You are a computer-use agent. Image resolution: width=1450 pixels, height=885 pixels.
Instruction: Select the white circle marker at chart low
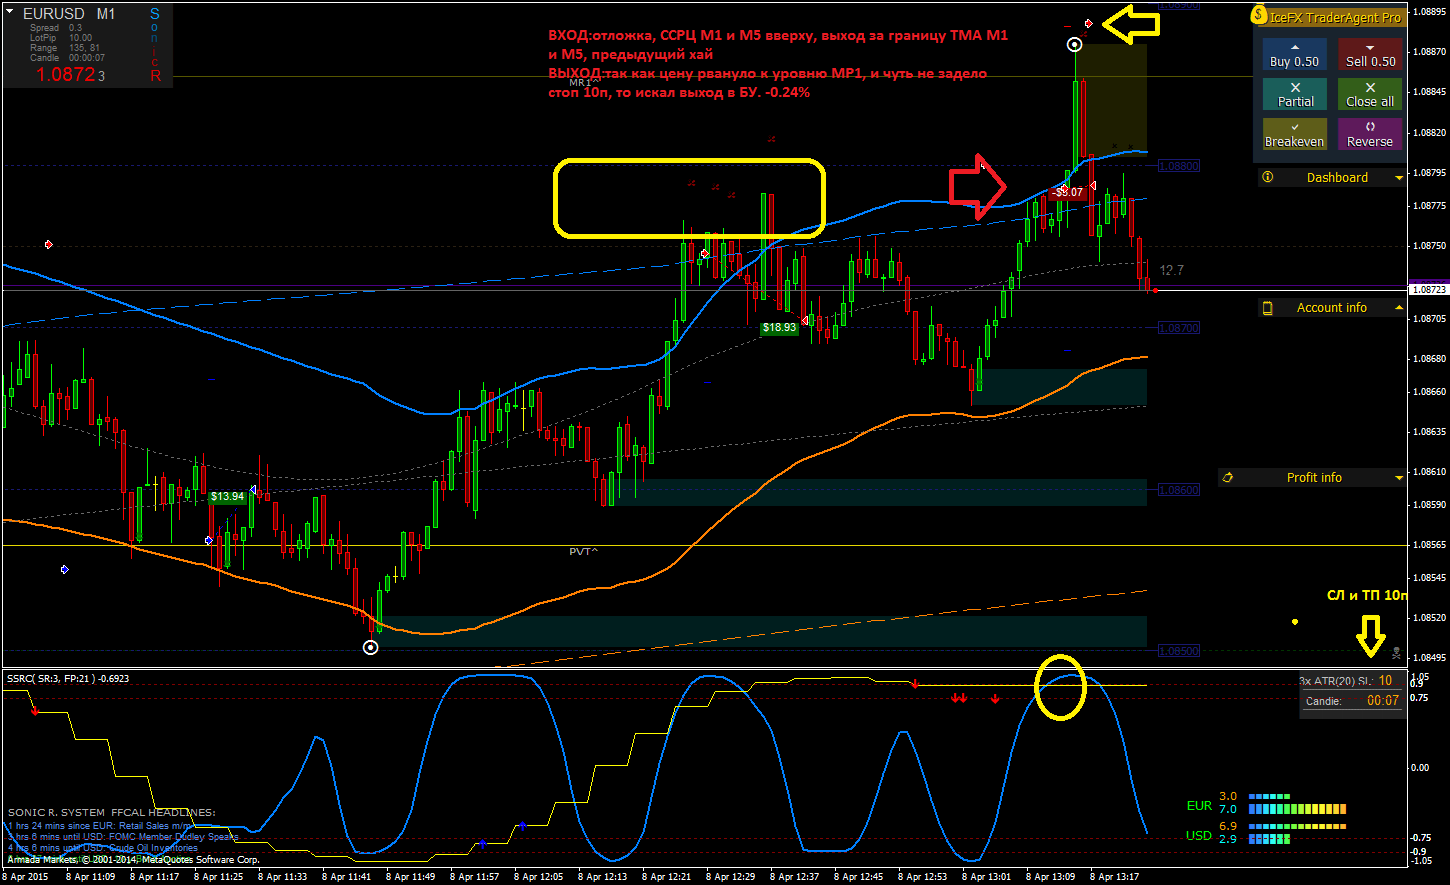click(x=371, y=647)
